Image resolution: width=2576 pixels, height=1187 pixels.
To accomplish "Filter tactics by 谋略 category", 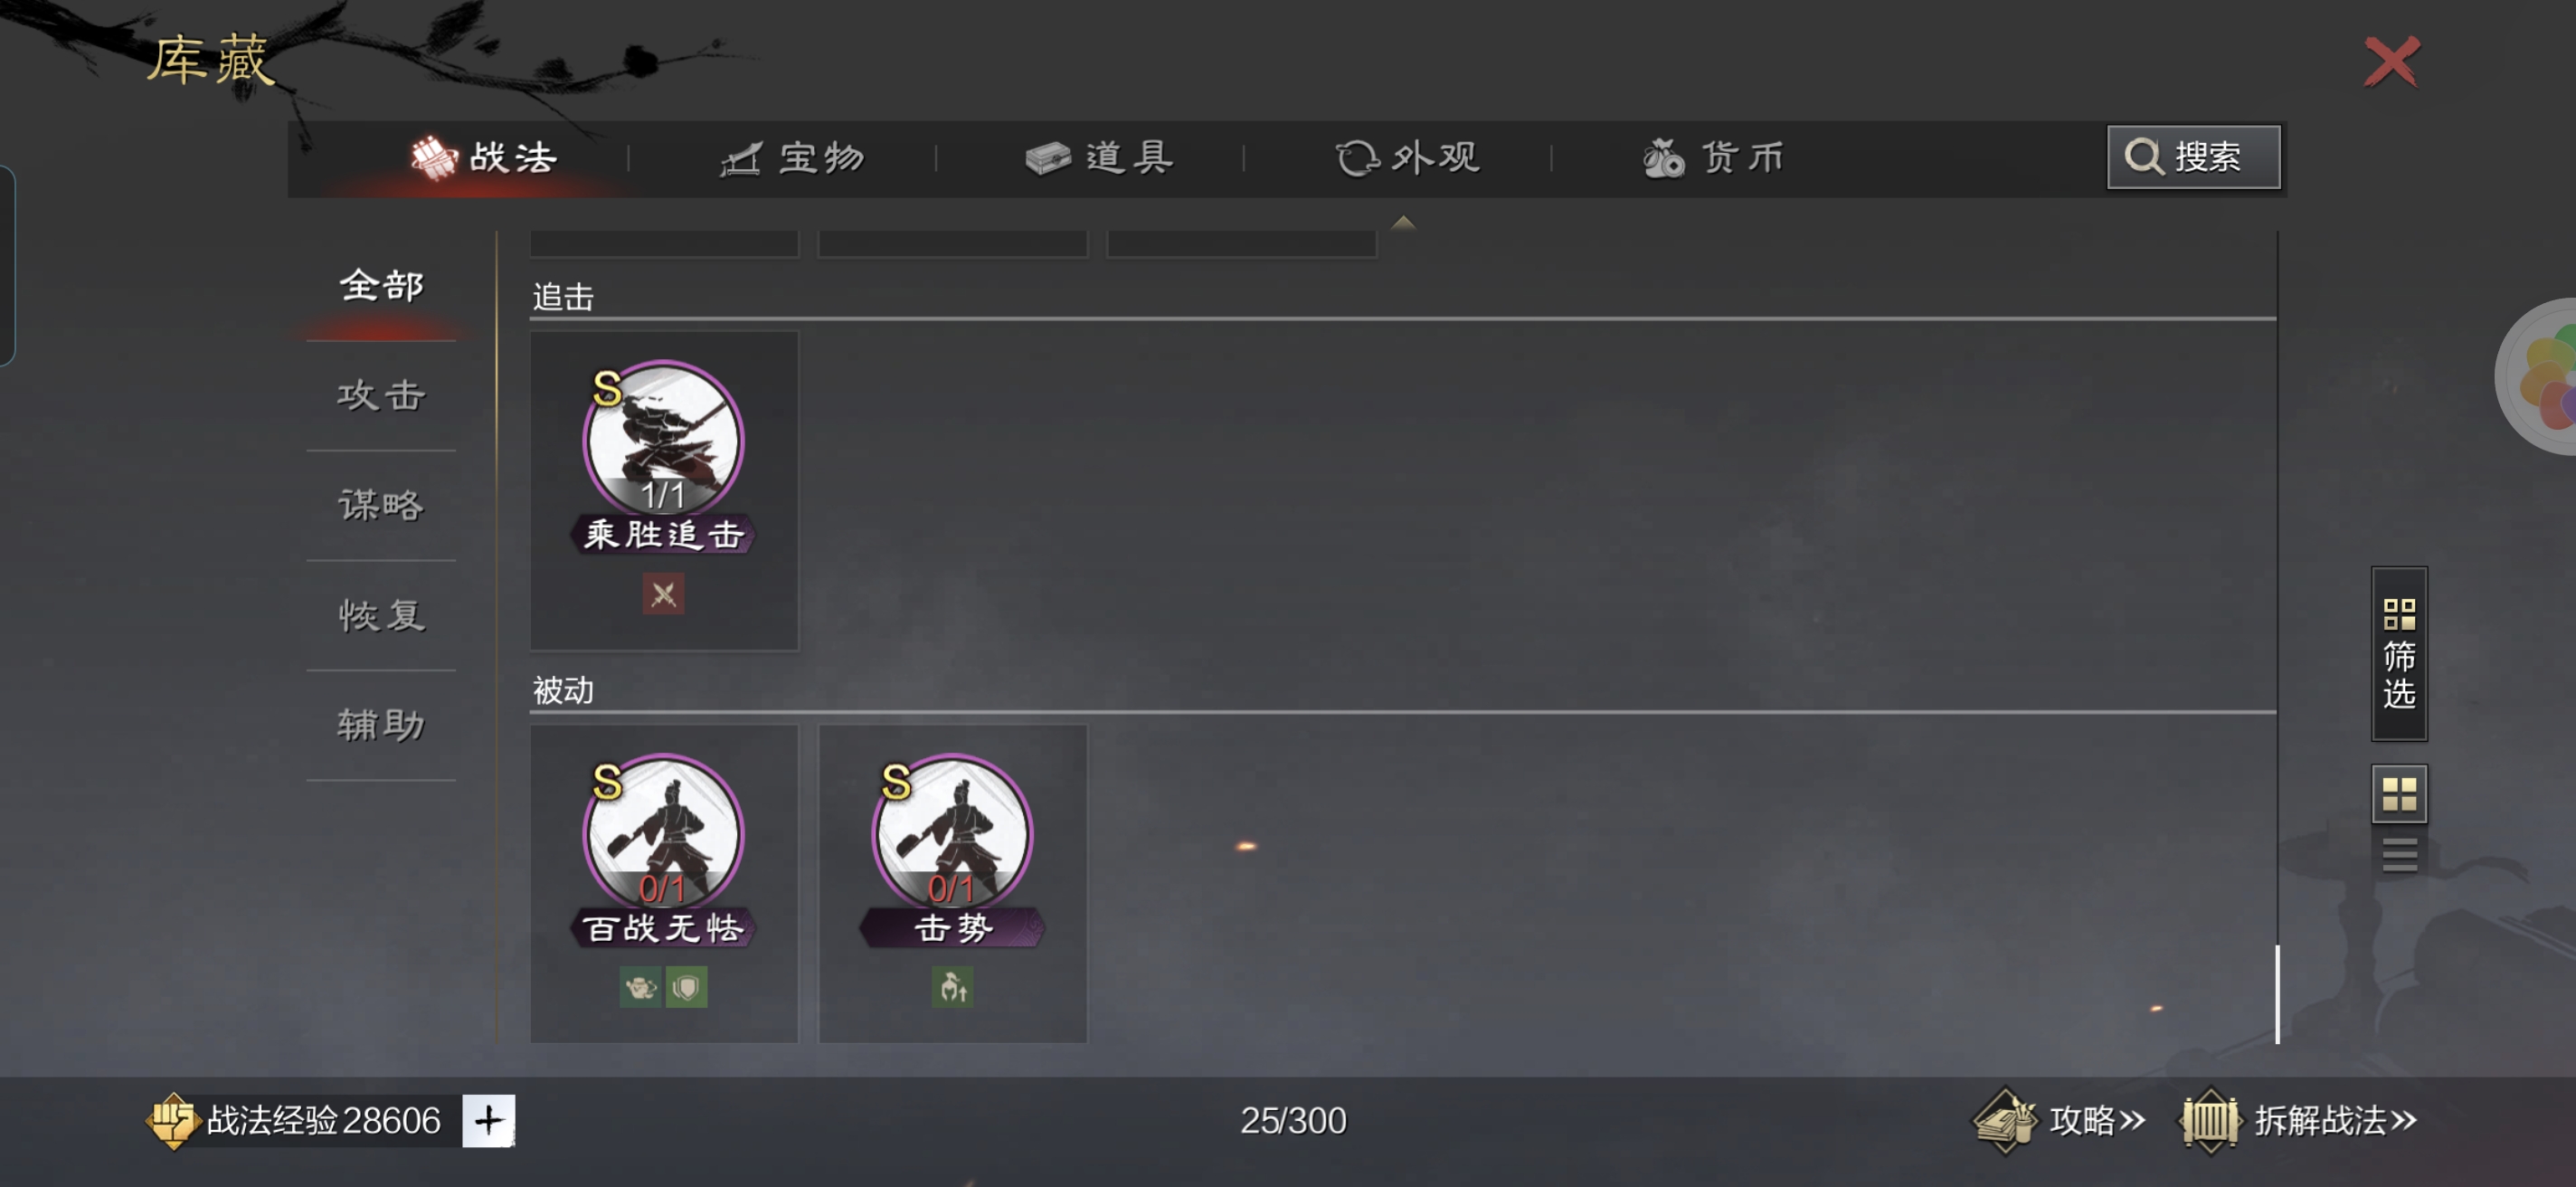I will pyautogui.click(x=381, y=505).
